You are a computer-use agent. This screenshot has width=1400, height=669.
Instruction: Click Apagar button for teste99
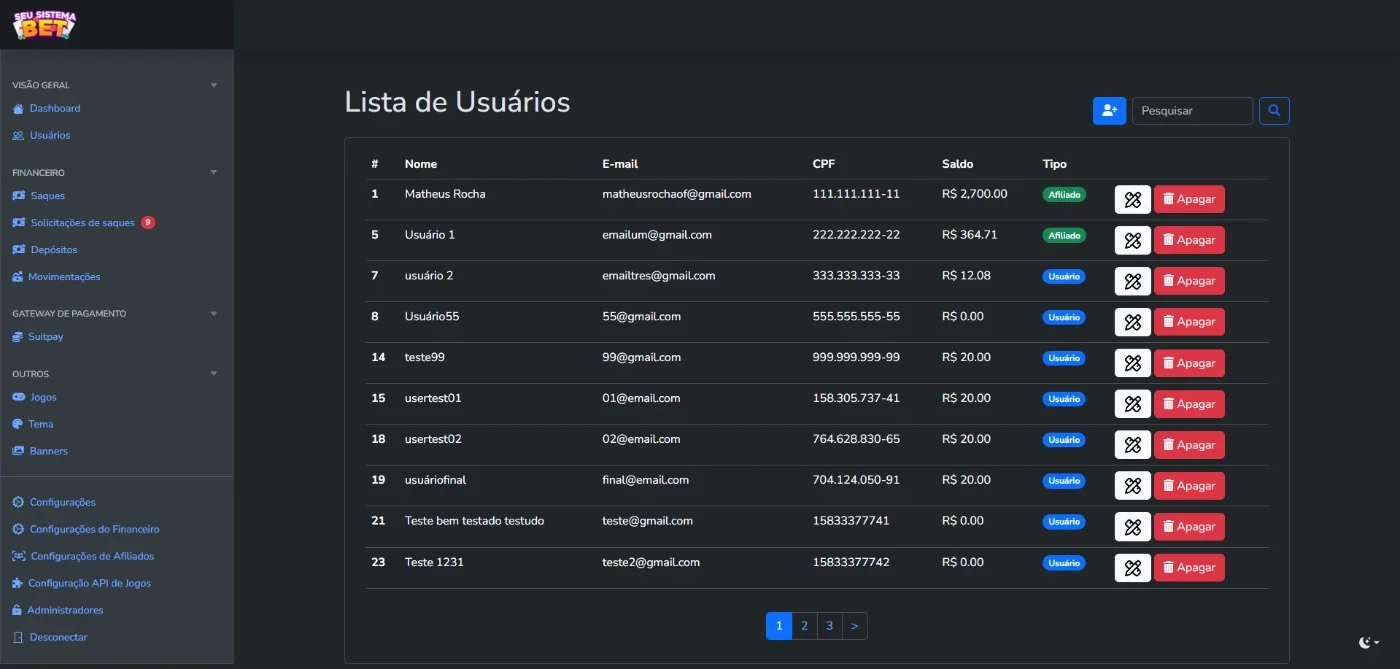1189,363
